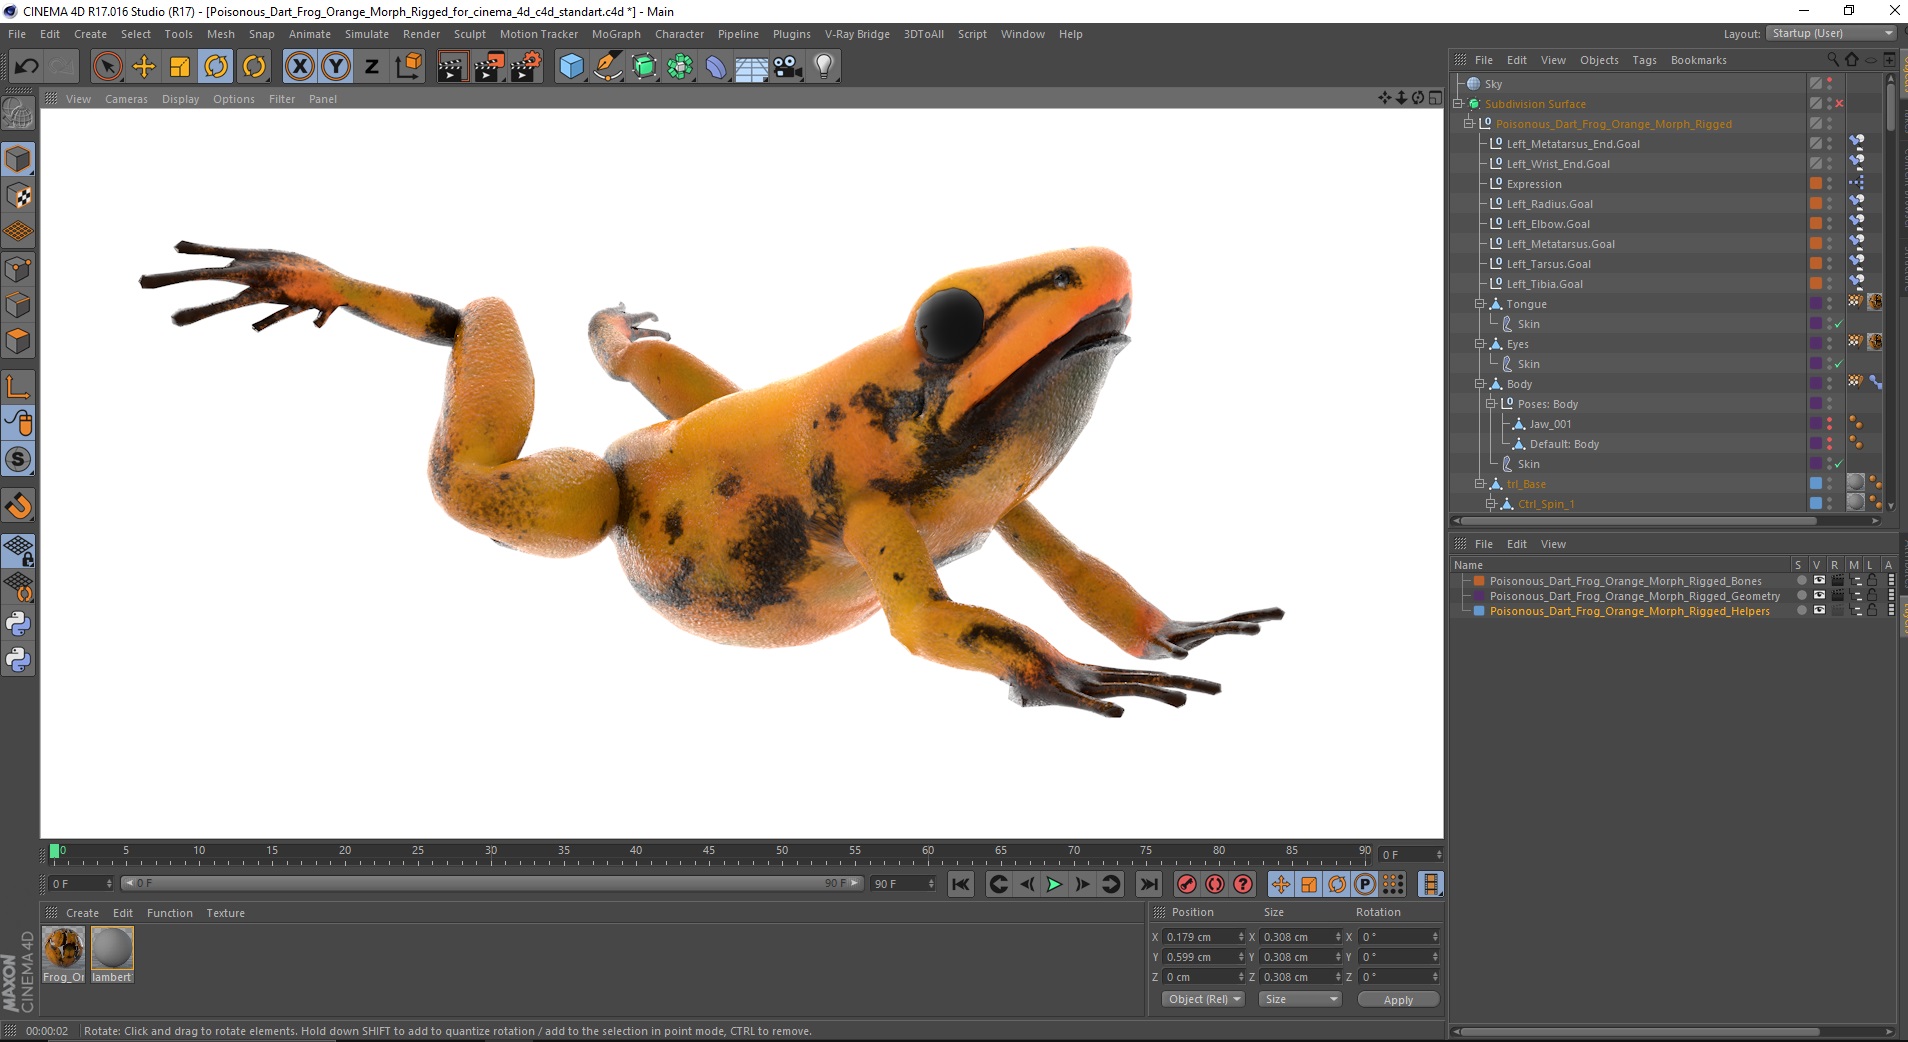Open the MoGraph menu
1908x1042 pixels.
tap(616, 34)
